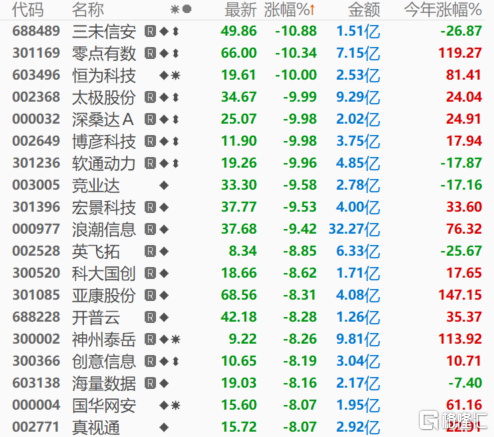
Task: Click the diamond icon next to 英飞拓
Action: click(x=164, y=251)
